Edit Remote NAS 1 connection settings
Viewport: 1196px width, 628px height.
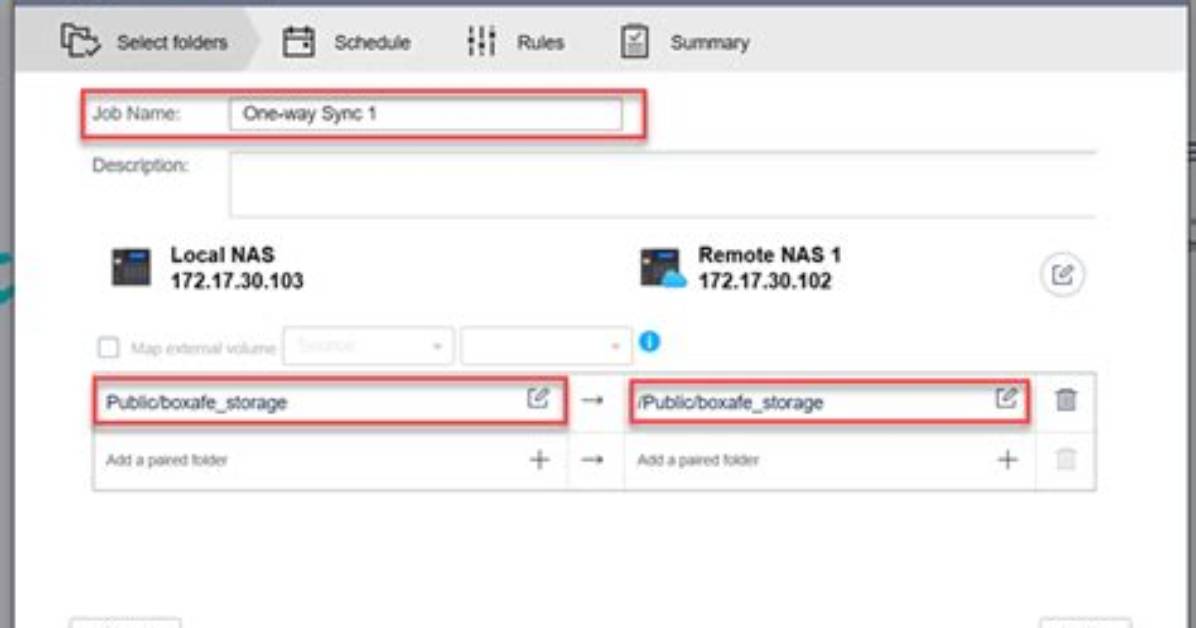click(1062, 274)
